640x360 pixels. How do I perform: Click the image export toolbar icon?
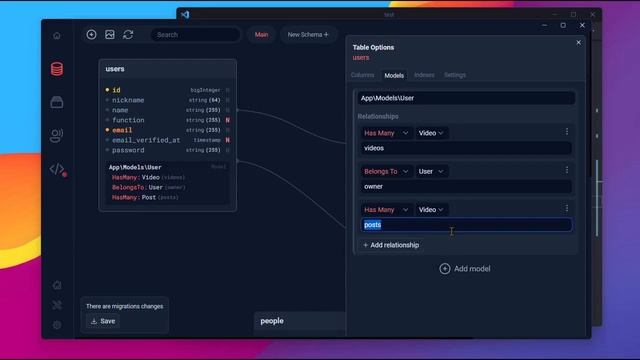pos(110,35)
